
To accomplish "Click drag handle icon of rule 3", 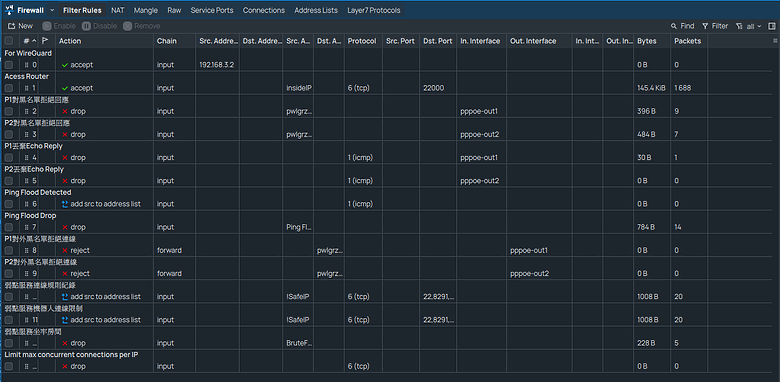I will [27, 134].
